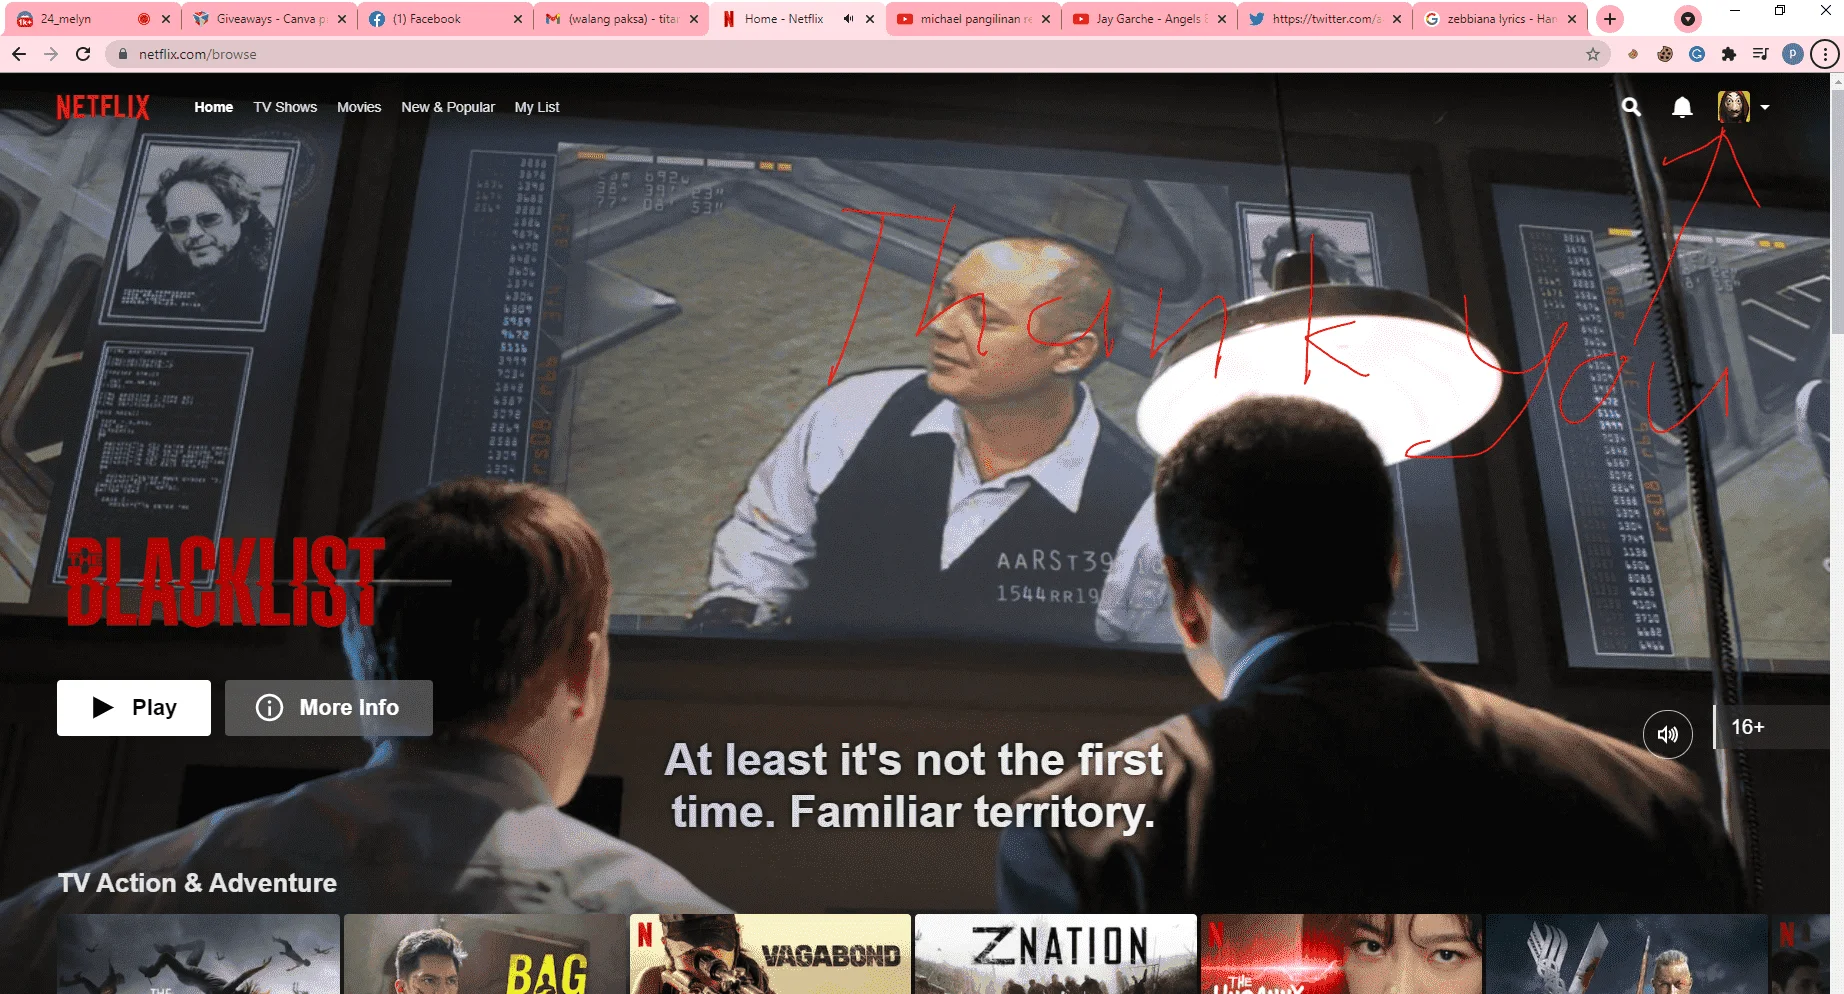
Task: Mute the Blacklist trailer audio
Action: [1668, 734]
